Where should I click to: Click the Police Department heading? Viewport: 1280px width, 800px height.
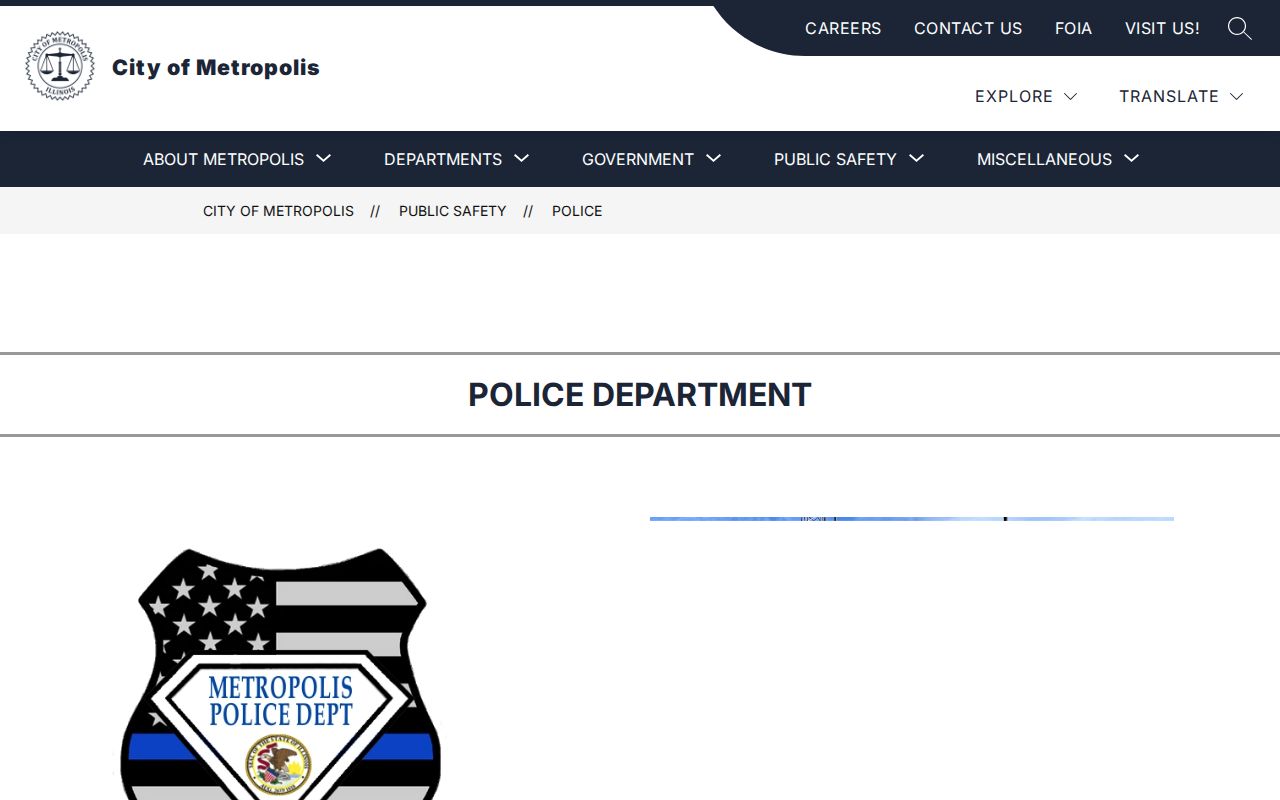coord(640,394)
